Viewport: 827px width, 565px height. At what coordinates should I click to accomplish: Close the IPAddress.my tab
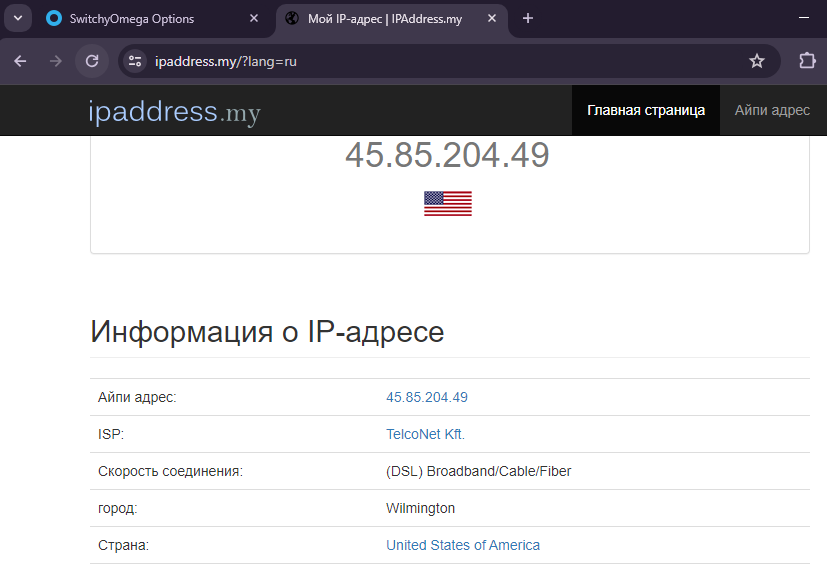(492, 18)
